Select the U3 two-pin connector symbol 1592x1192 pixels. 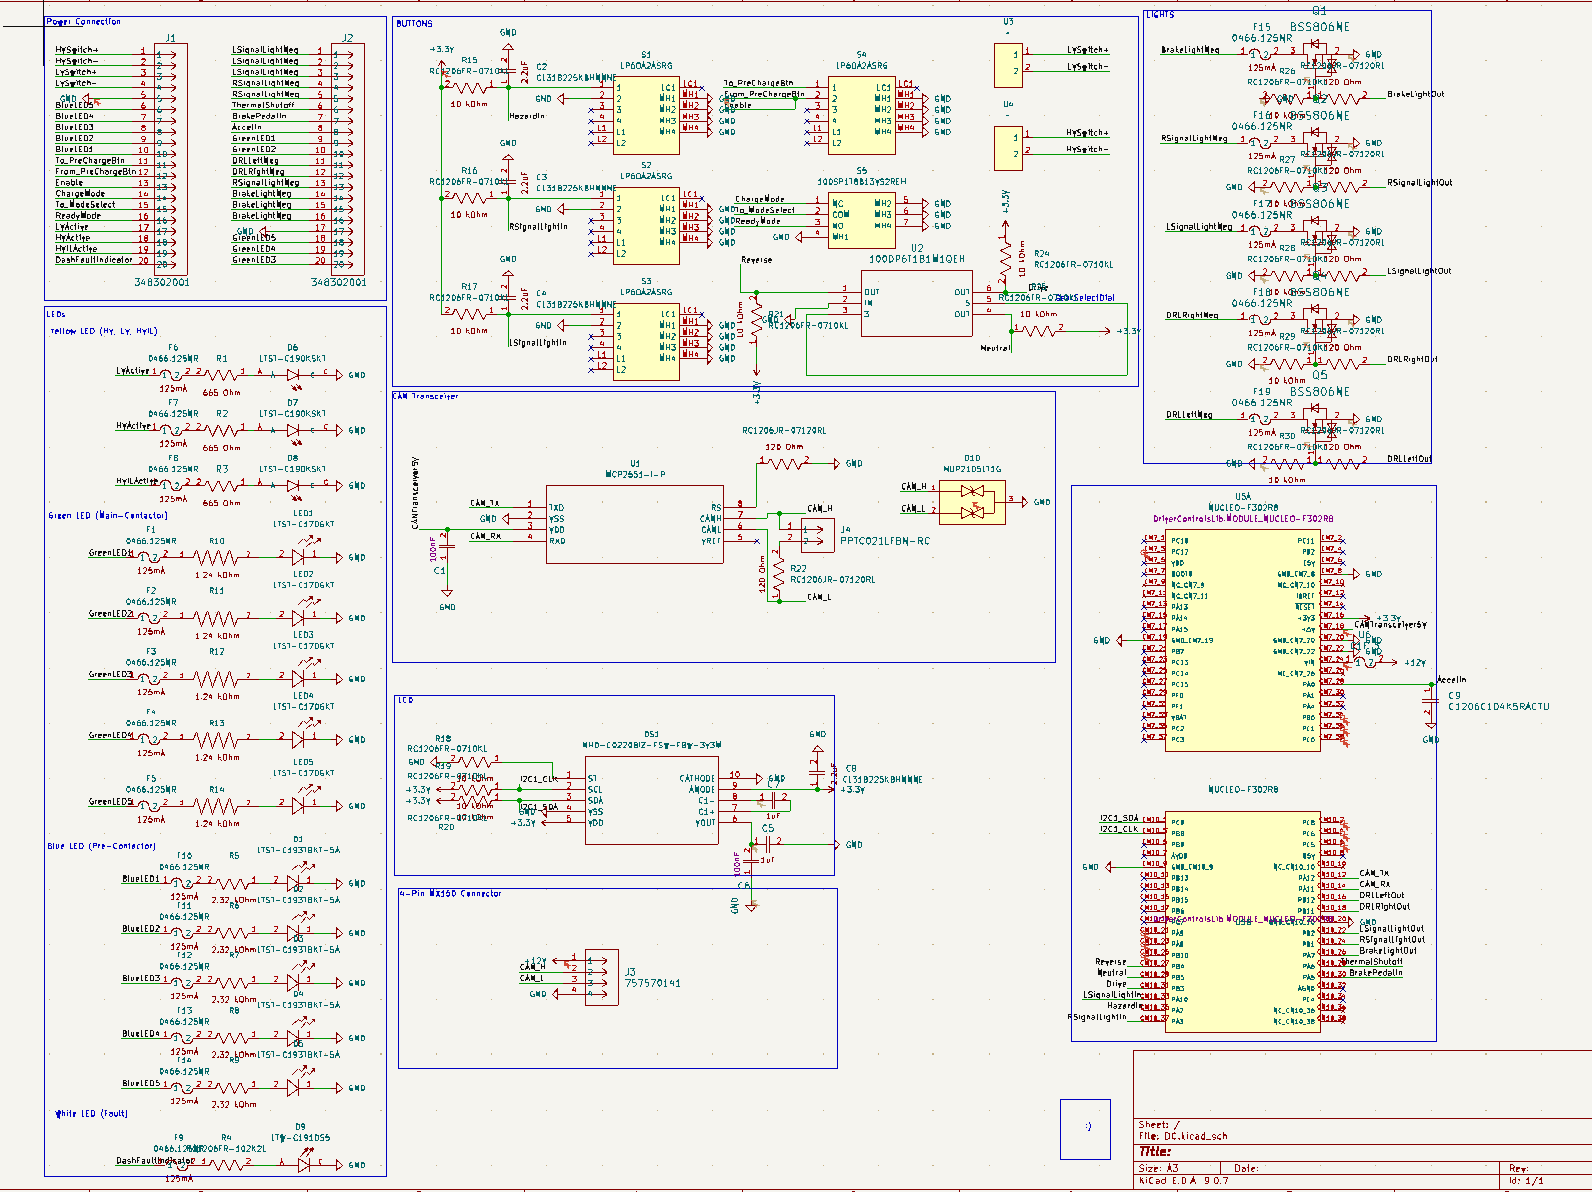(x=1008, y=65)
